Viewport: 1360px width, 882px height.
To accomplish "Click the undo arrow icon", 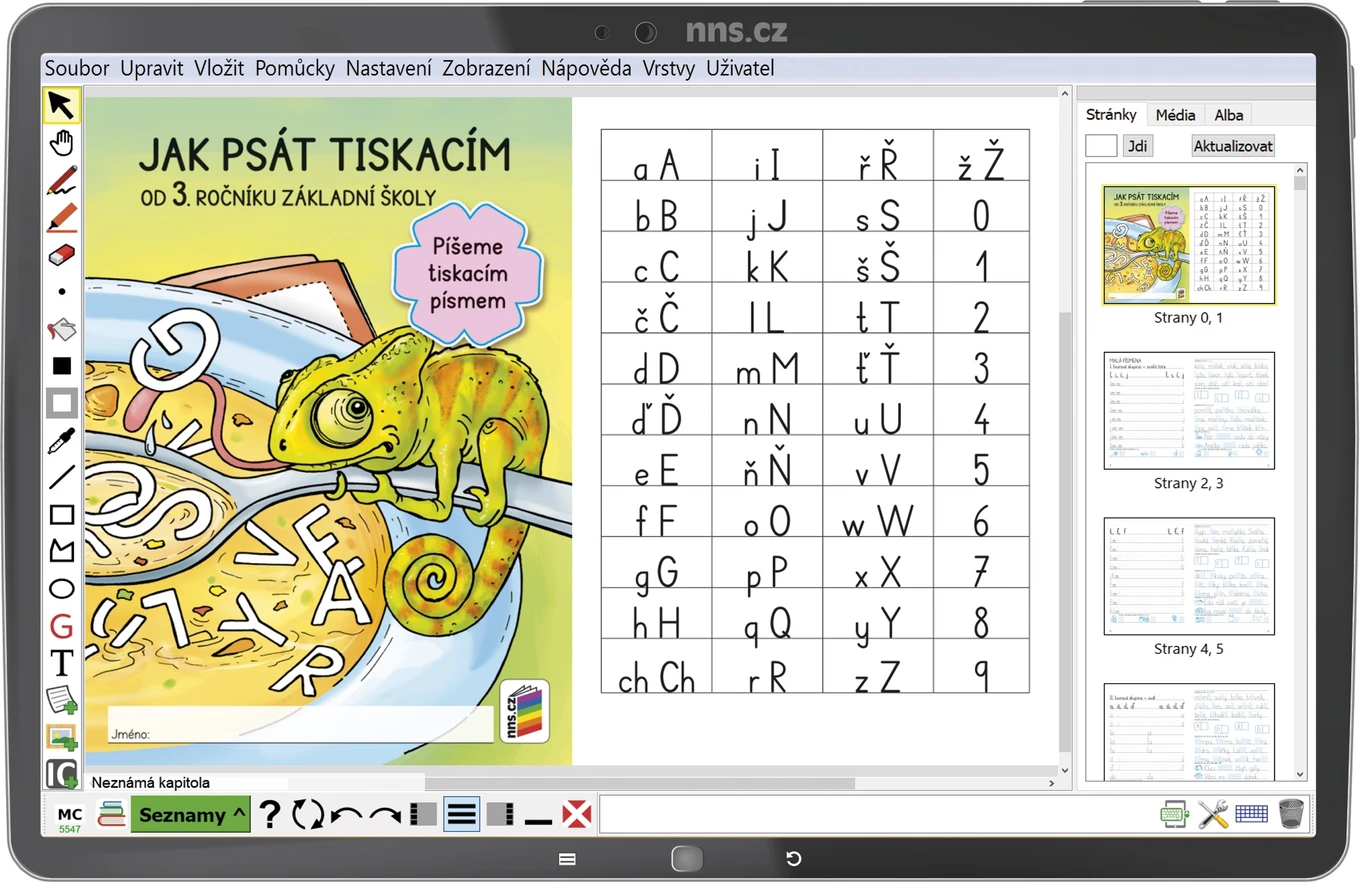I will point(346,815).
